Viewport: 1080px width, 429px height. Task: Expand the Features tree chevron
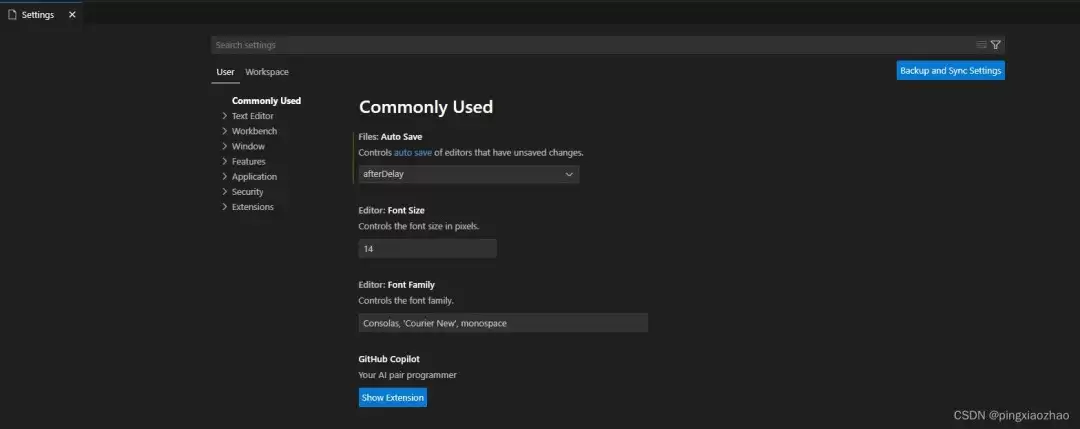(x=224, y=161)
